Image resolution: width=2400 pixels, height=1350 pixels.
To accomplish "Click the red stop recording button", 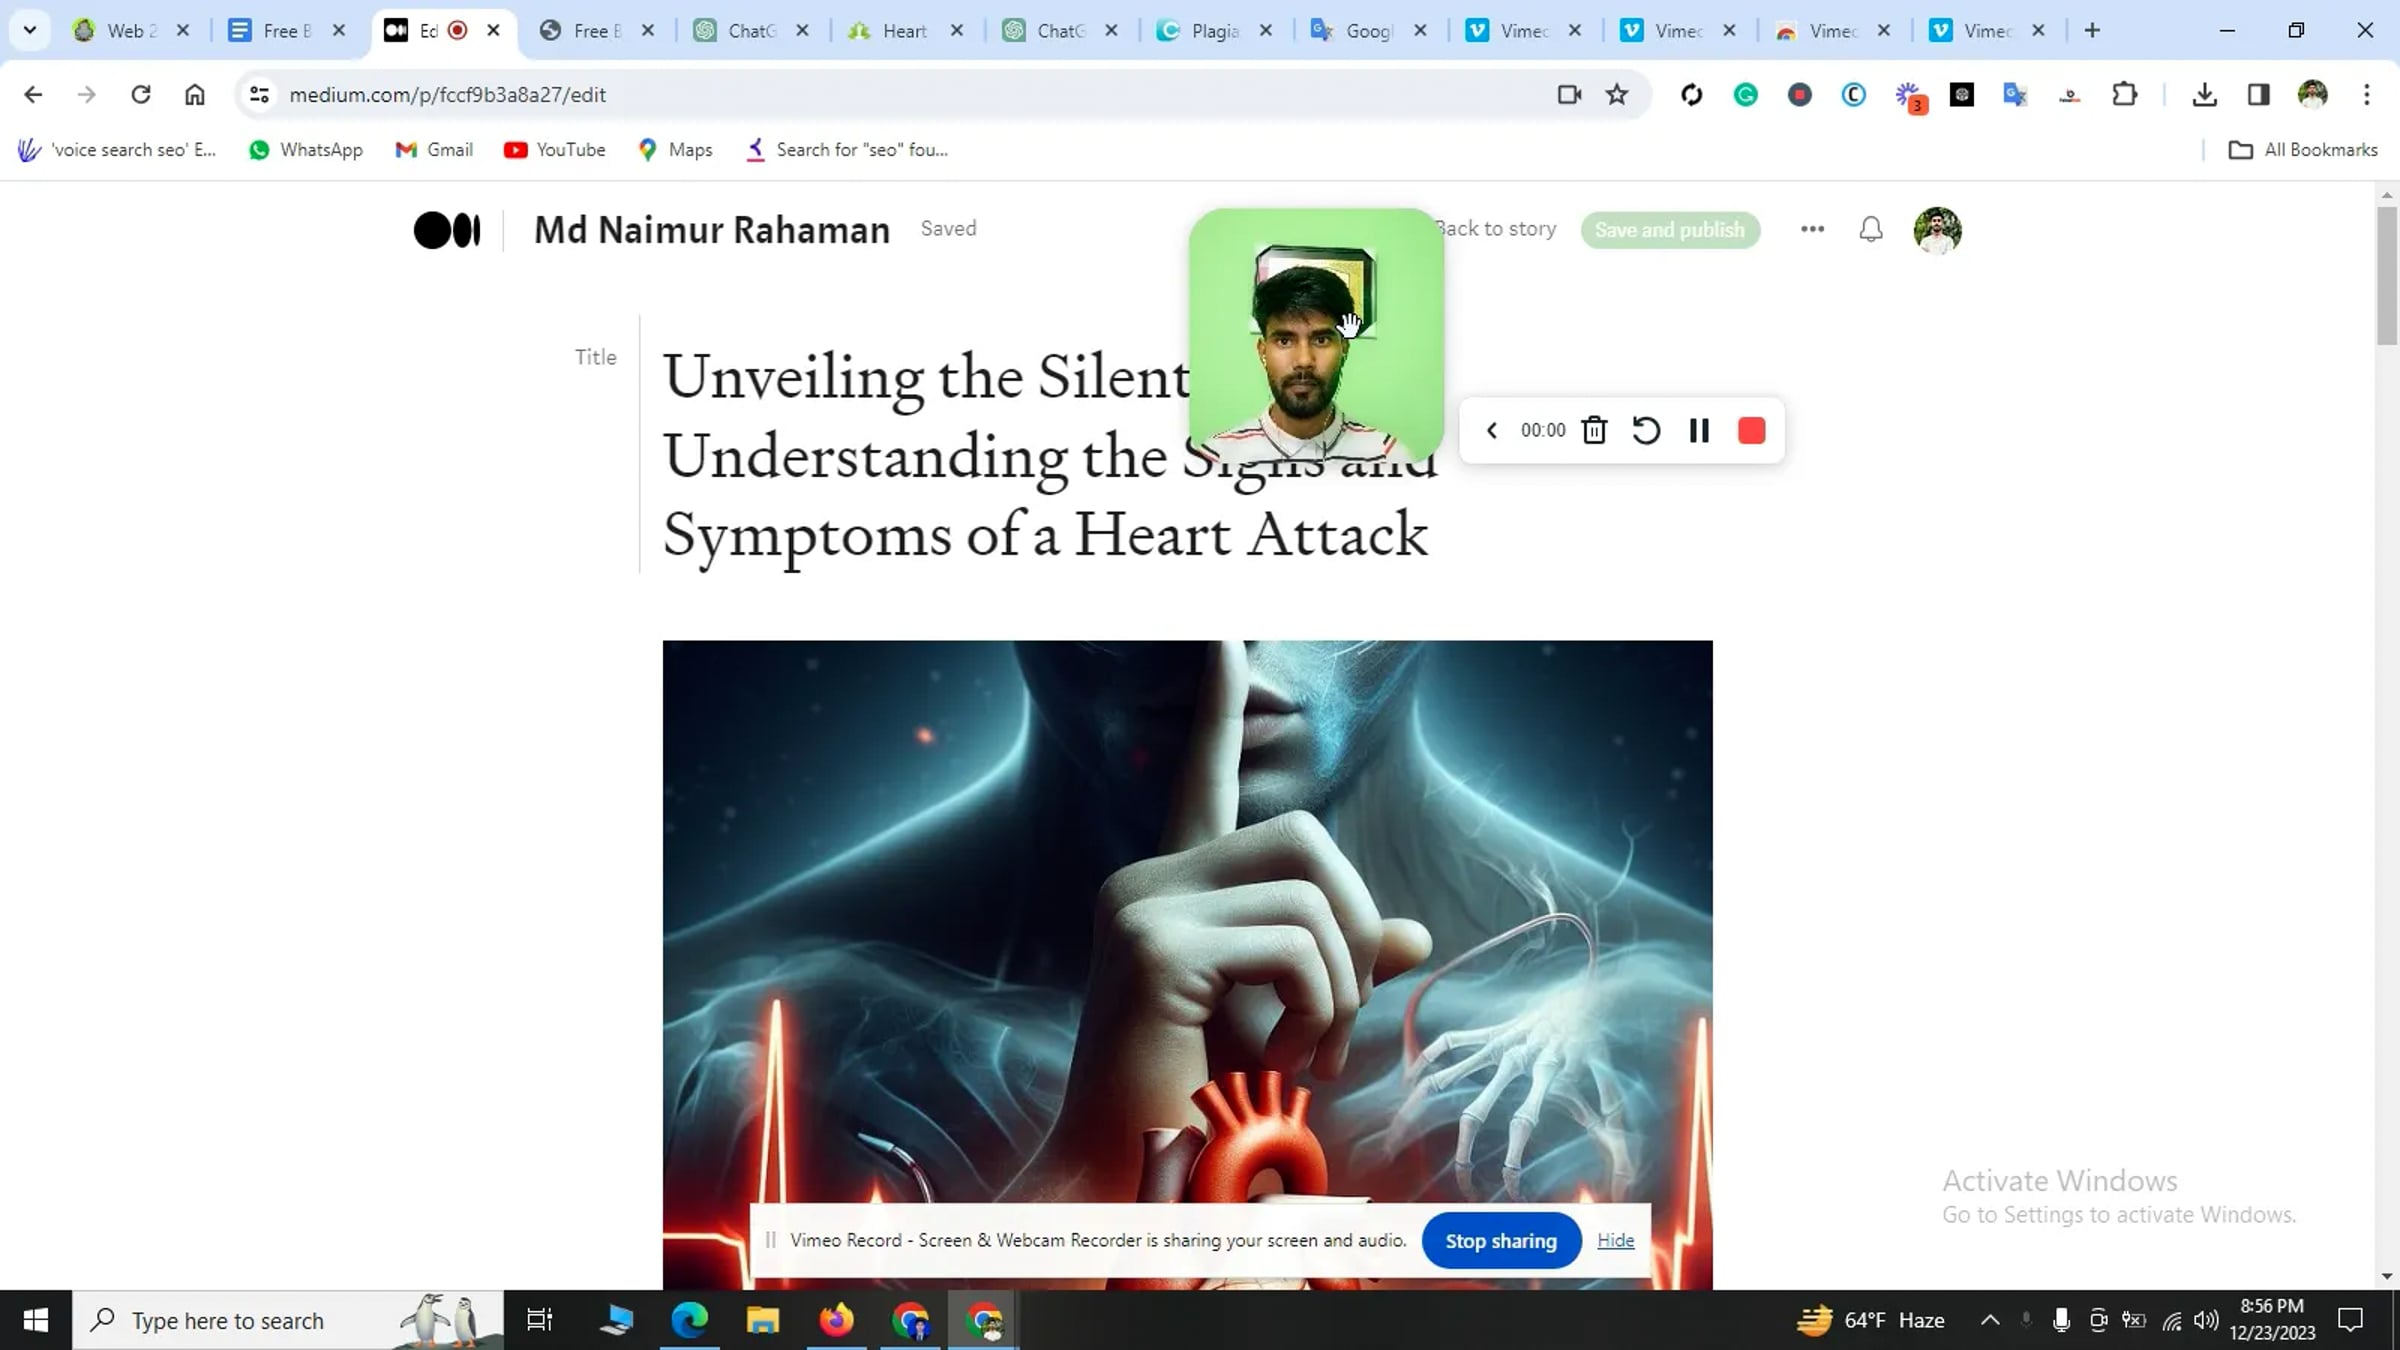I will coord(1751,430).
